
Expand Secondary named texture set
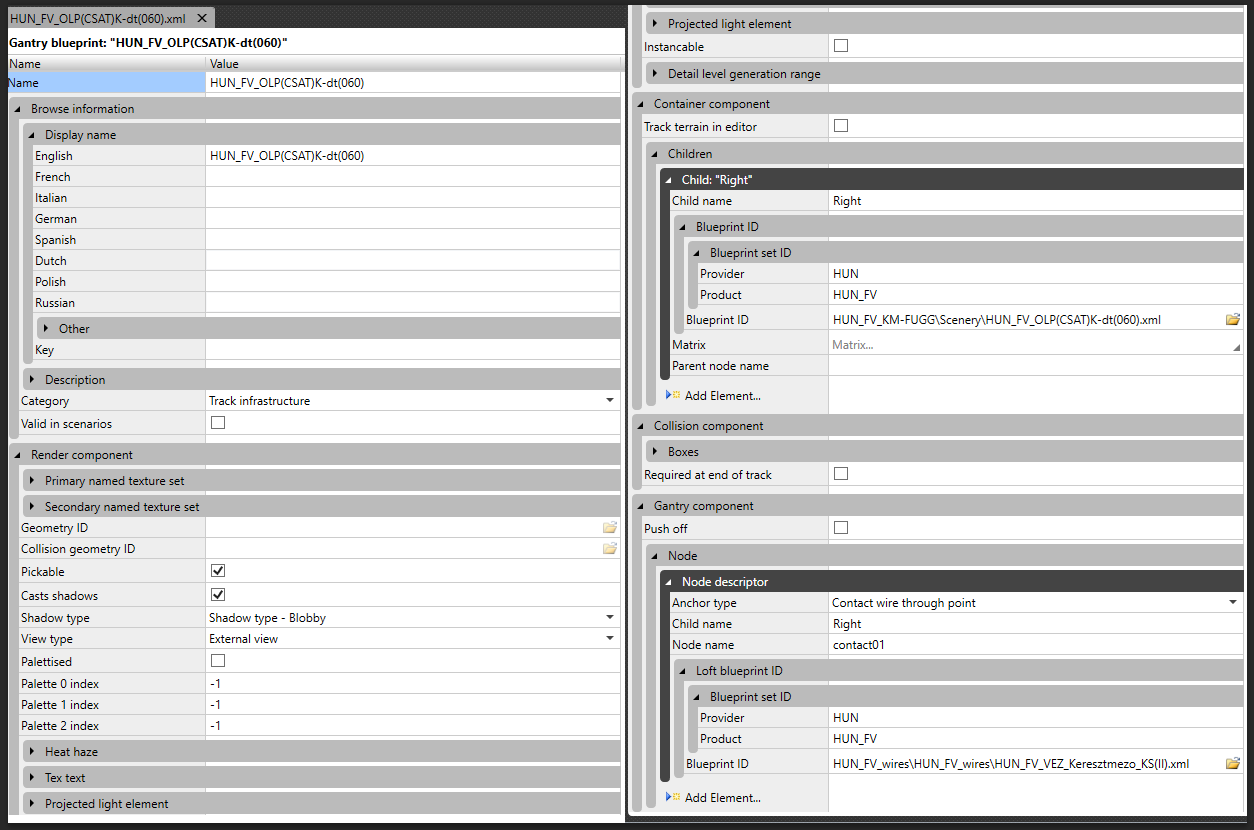click(33, 507)
